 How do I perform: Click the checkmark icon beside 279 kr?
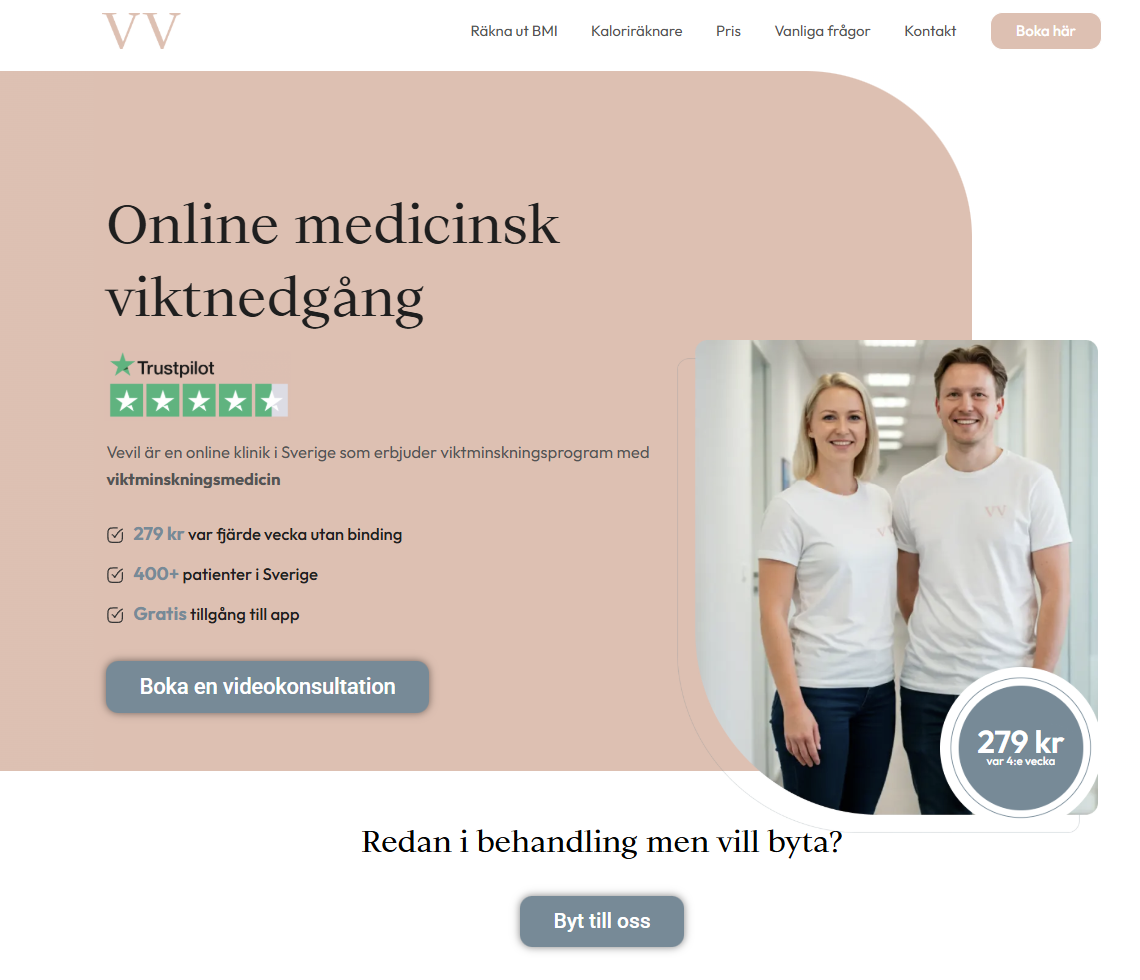coord(115,535)
